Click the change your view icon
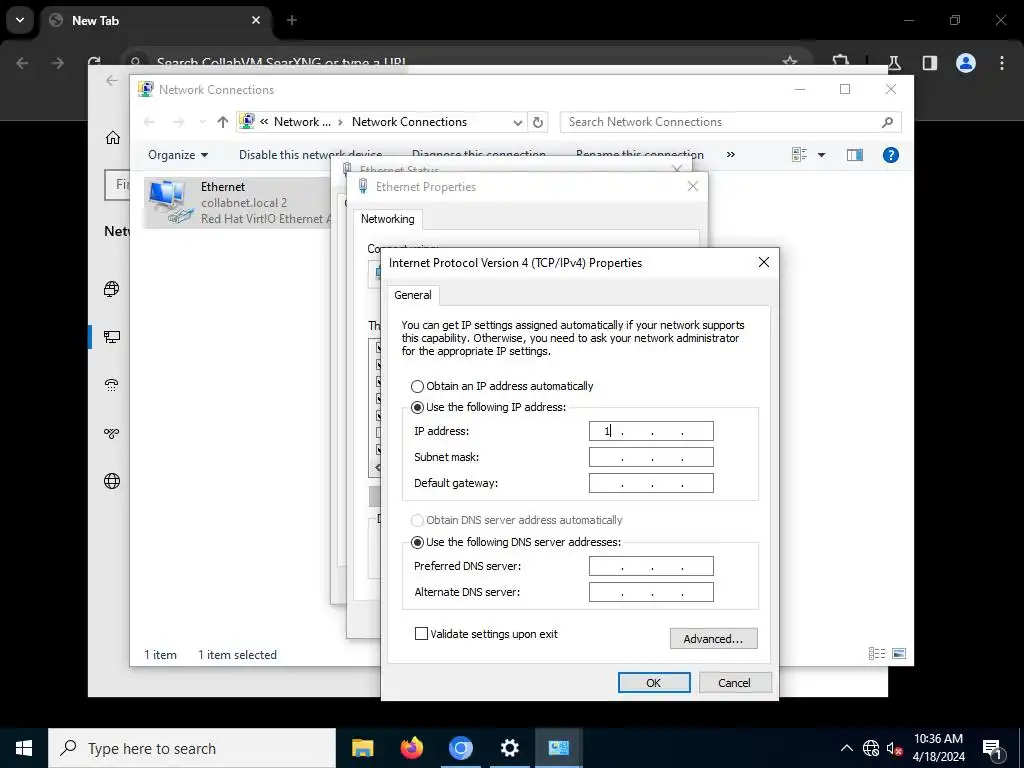Viewport: 1024px width, 768px height. [799, 155]
